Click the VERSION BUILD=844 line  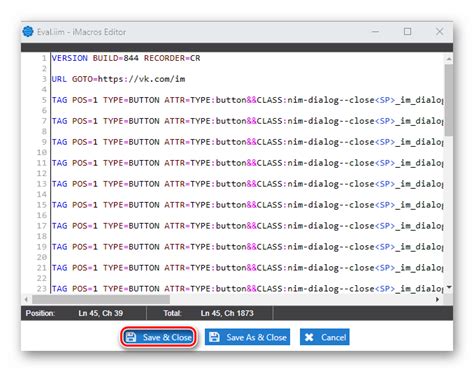coord(126,58)
